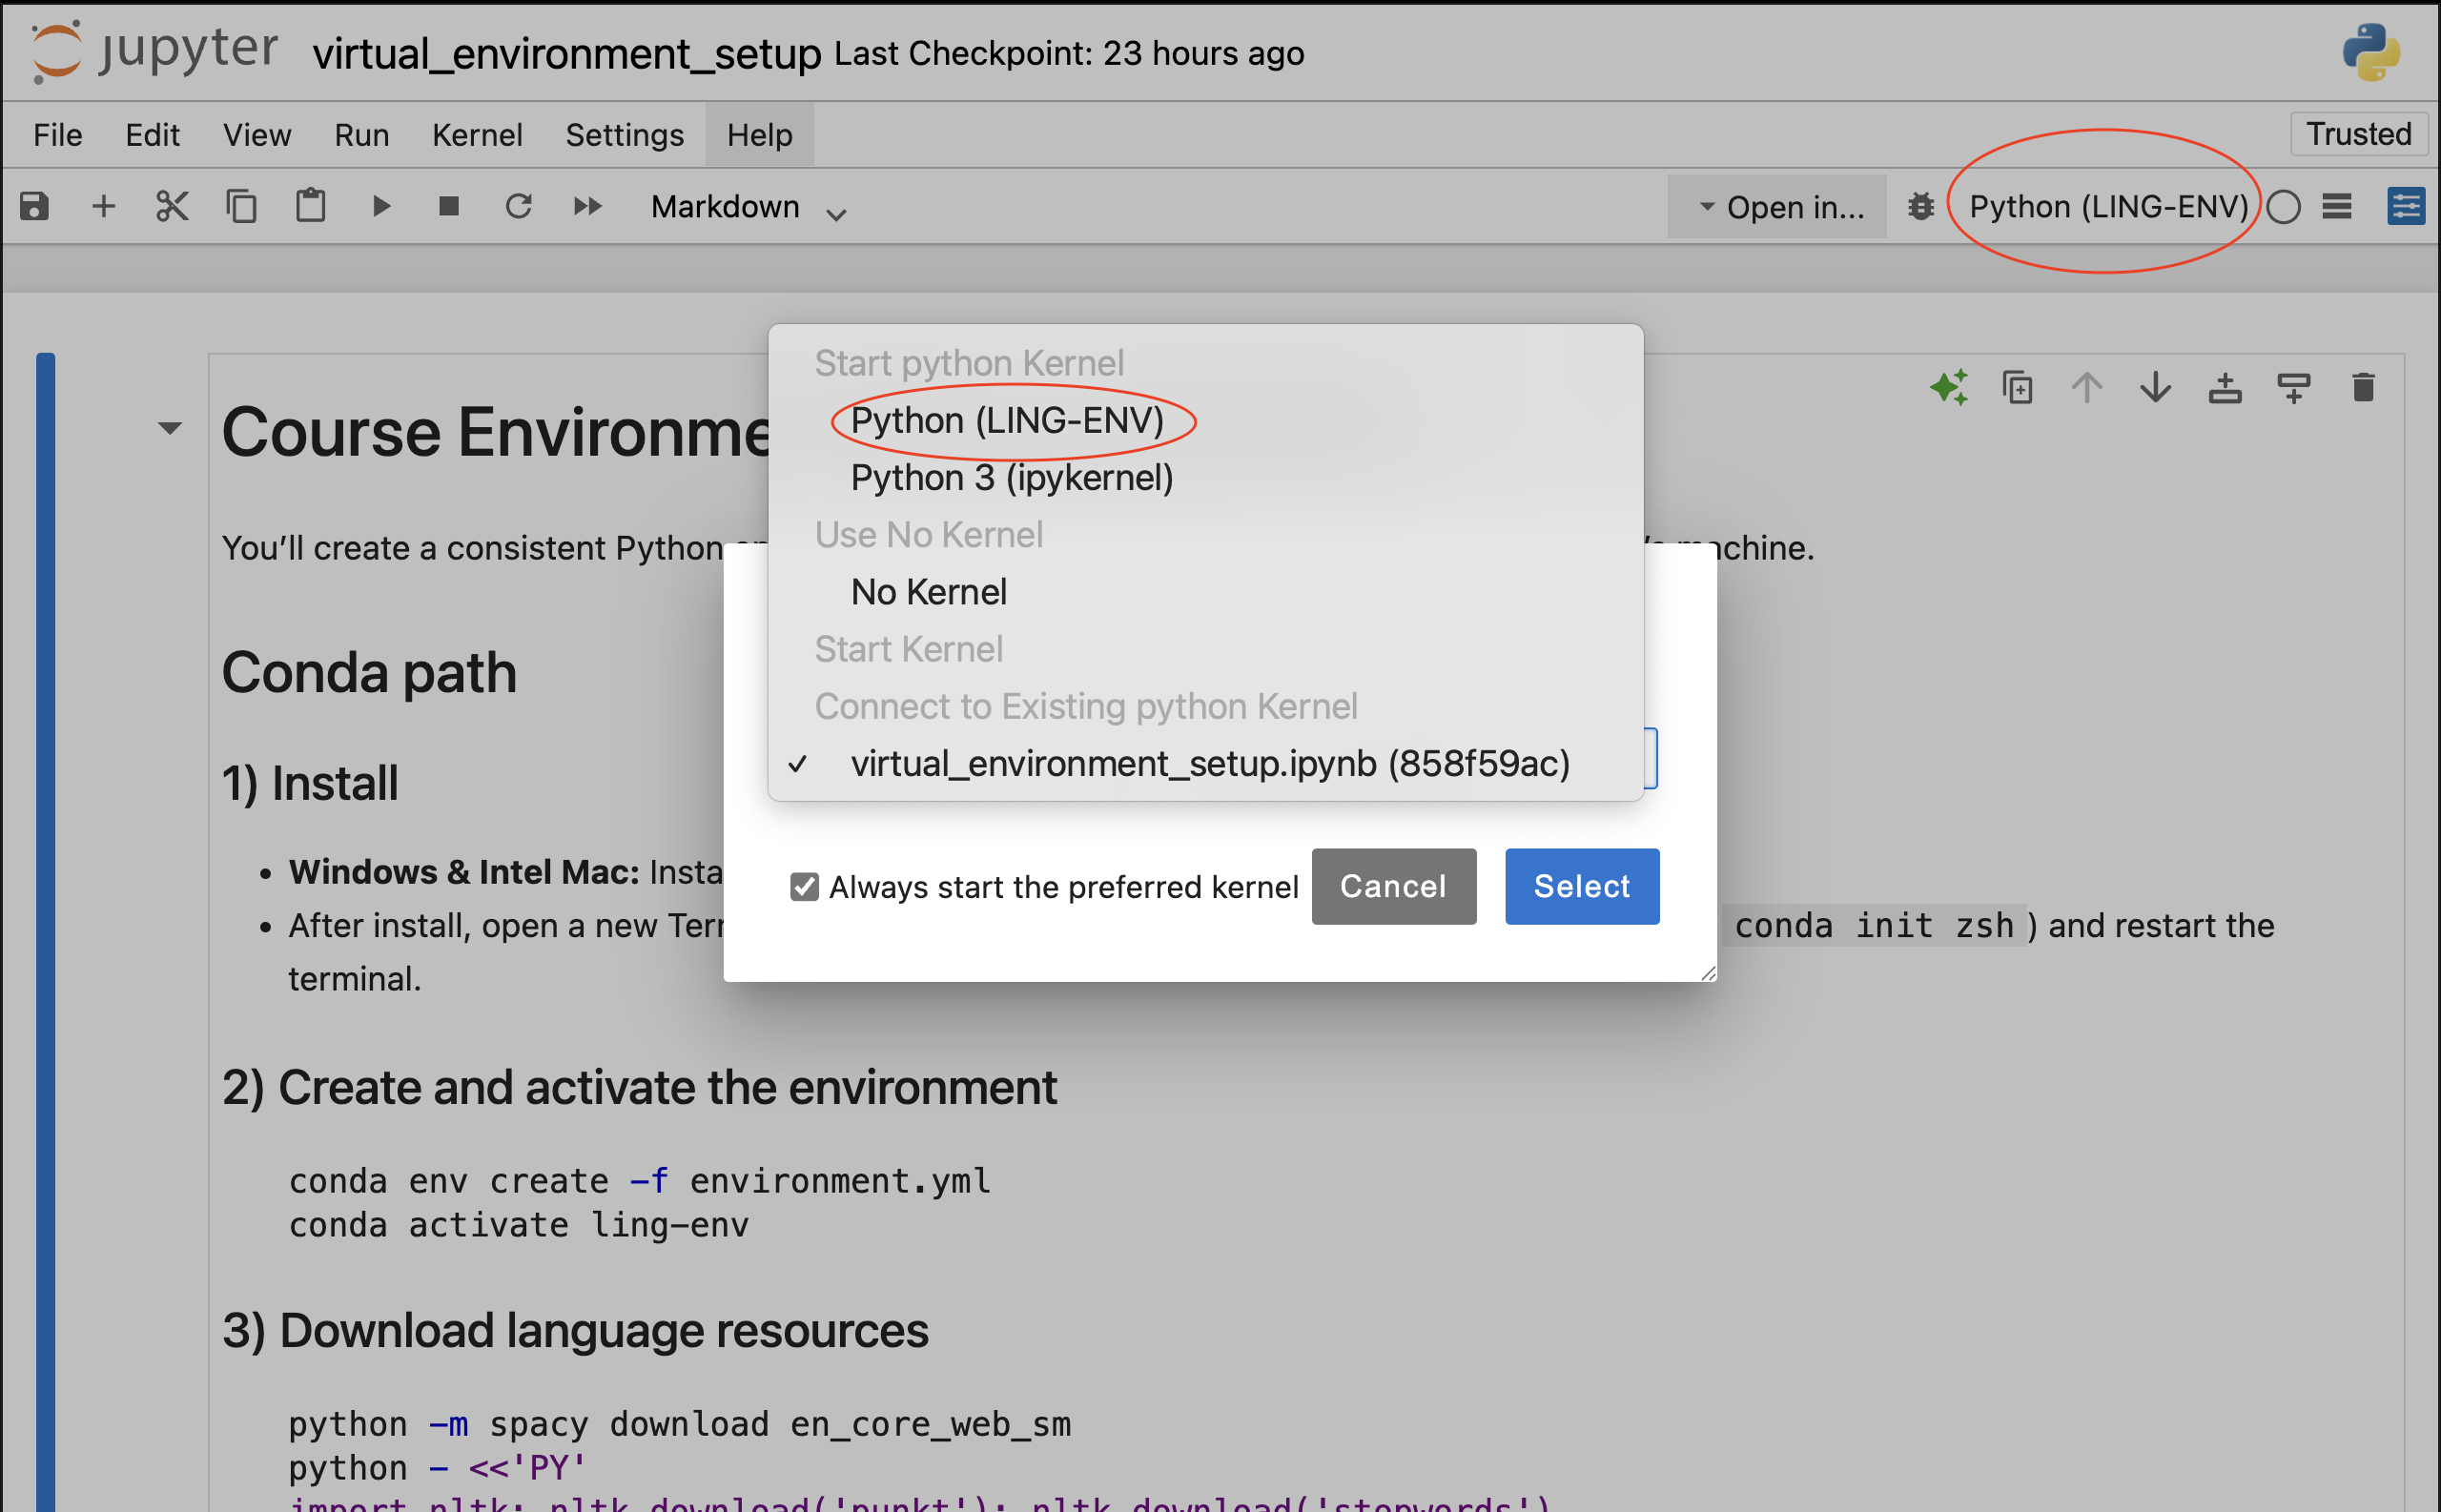Click the Trusted notebook indicator
2441x1512 pixels.
tap(2358, 134)
